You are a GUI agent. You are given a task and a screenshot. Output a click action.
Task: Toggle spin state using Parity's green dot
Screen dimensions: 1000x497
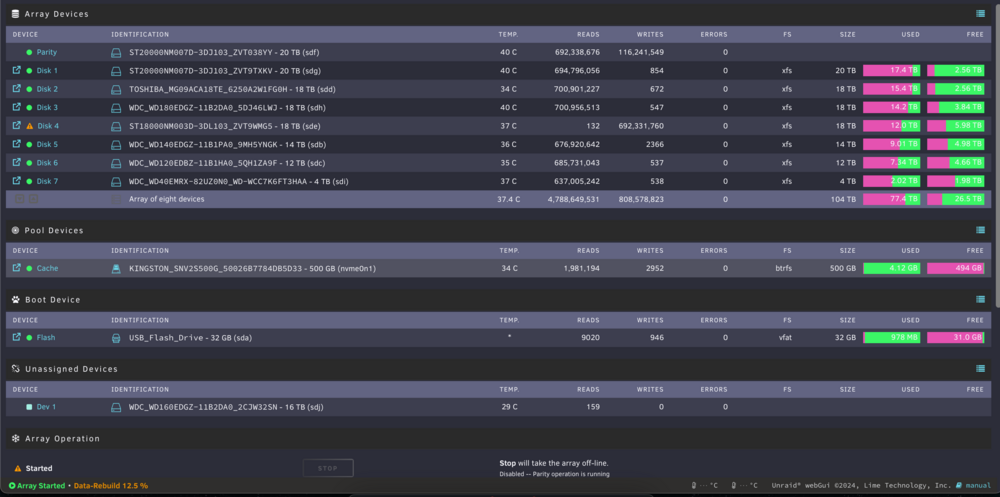coord(29,52)
